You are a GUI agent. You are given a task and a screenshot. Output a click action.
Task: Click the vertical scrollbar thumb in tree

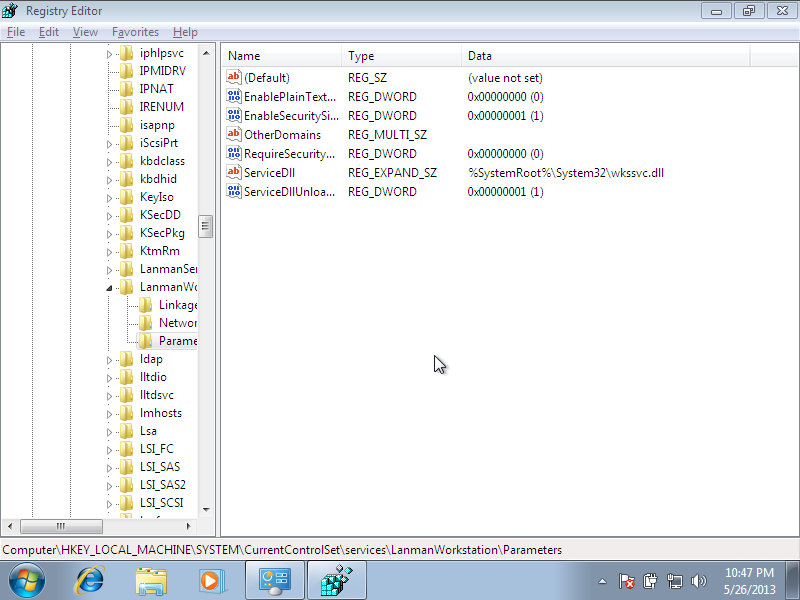[206, 226]
